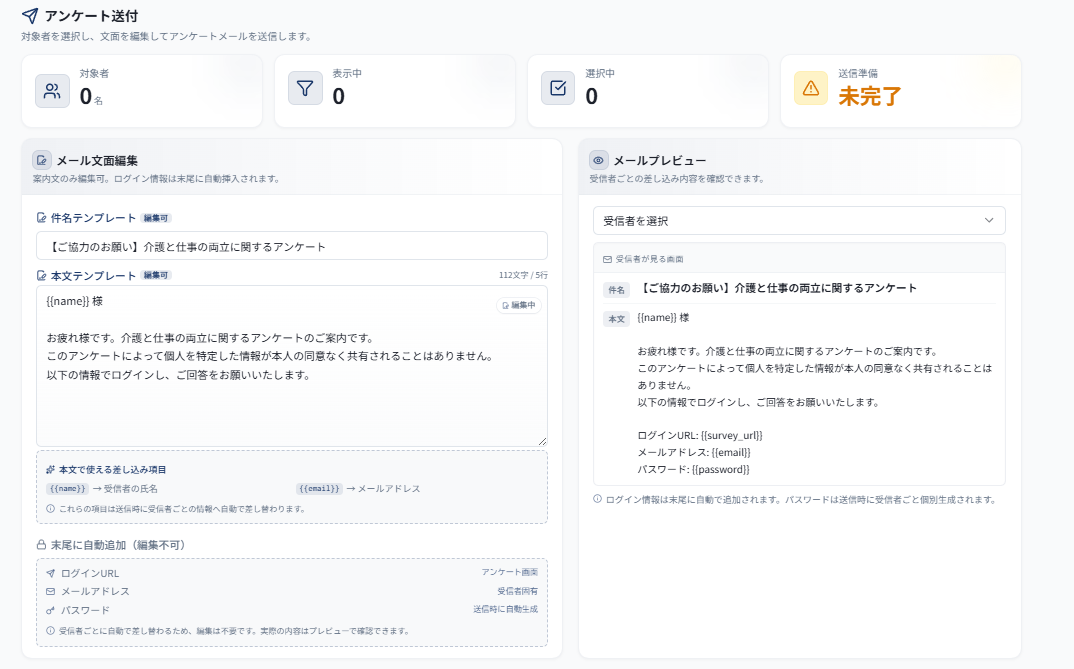The width and height of the screenshot is (1074, 669).
Task: Click inside the 本文テンプレート body text area
Action: (291, 400)
